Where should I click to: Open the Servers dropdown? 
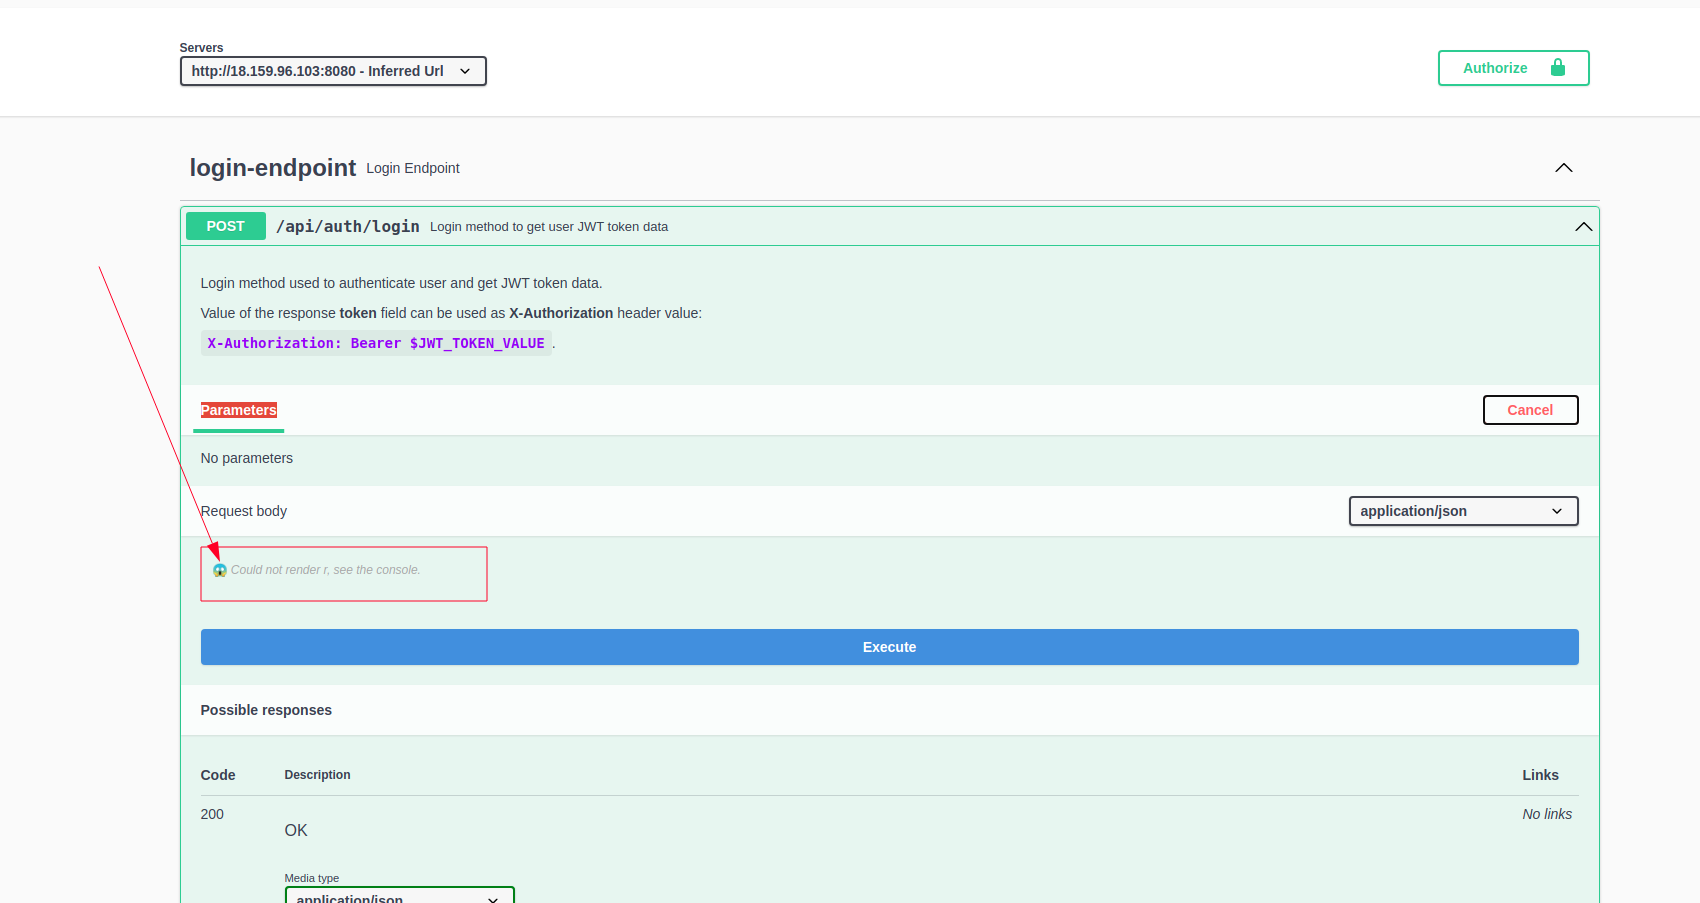pyautogui.click(x=332, y=71)
